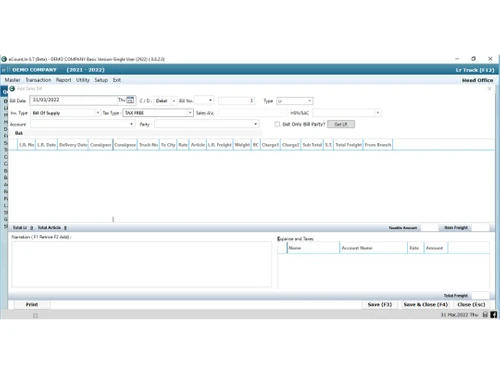This screenshot has height=375, width=500.
Task: Click inside the Narration text area
Action: tap(142, 264)
